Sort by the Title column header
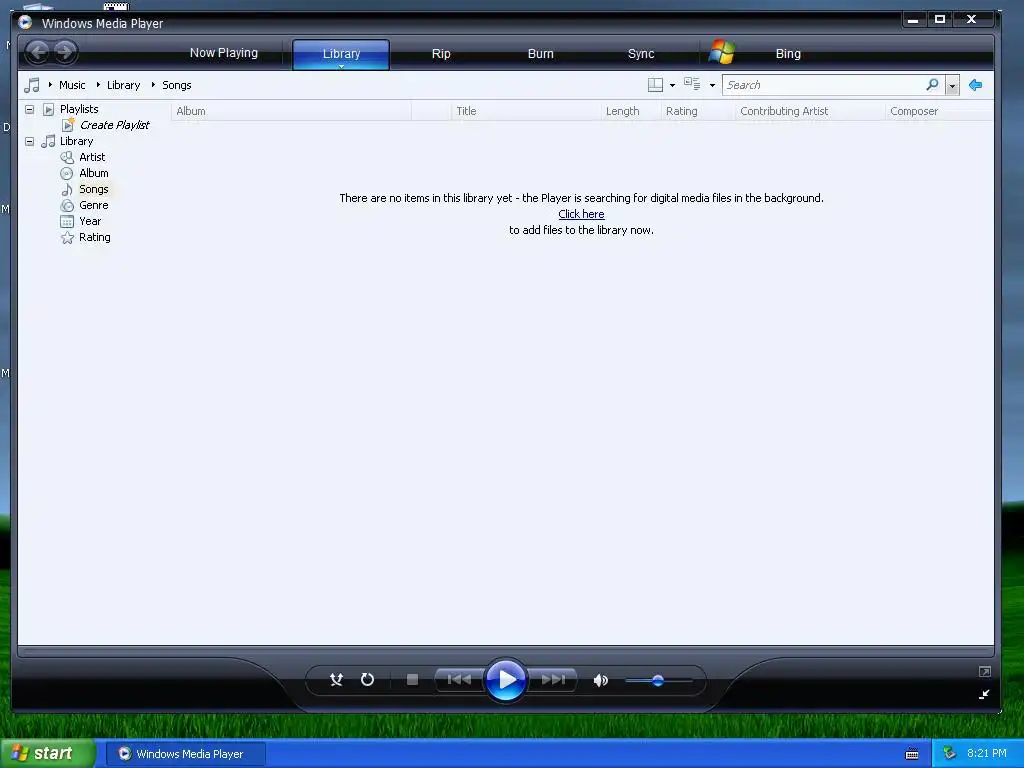Viewport: 1024px width, 768px height. pyautogui.click(x=526, y=111)
